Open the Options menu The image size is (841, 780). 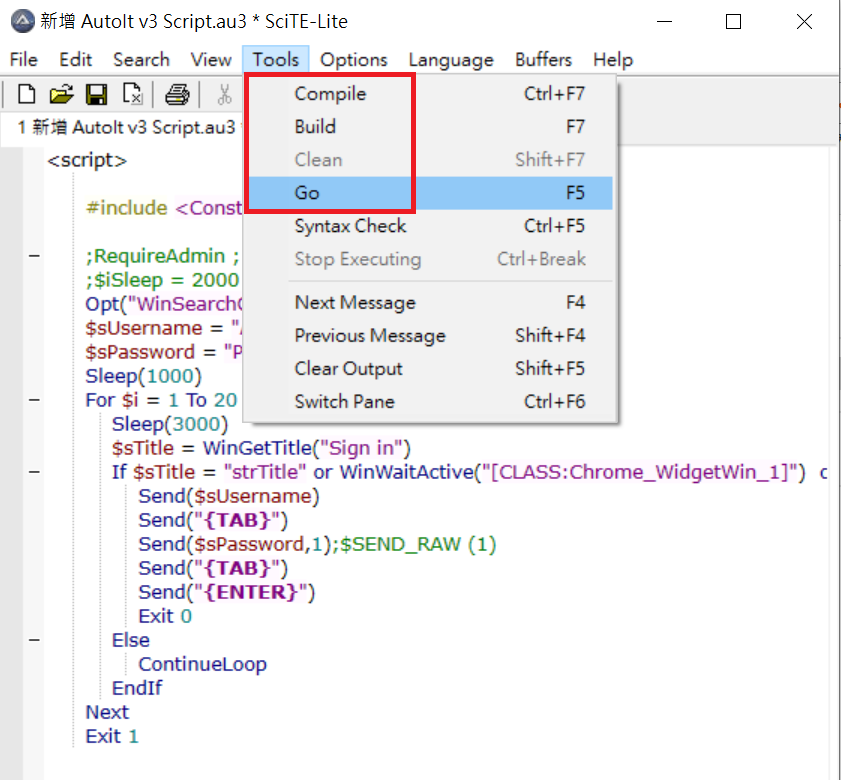354,60
